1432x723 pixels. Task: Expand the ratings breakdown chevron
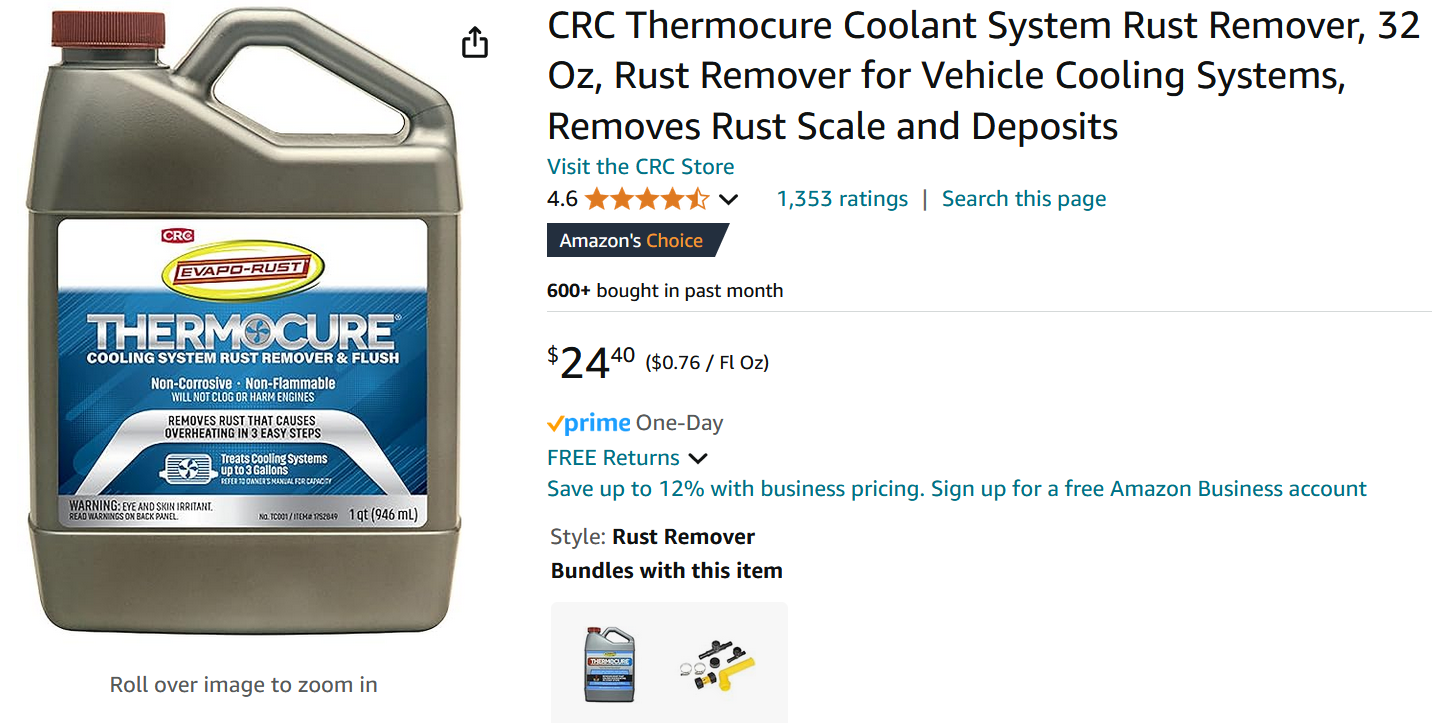click(729, 200)
